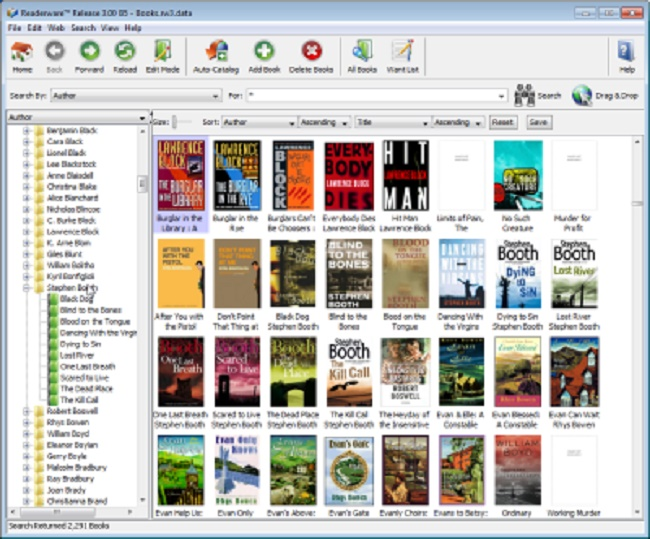Click the binoculars Search icon
The height and width of the screenshot is (539, 650).
pyautogui.click(x=524, y=96)
